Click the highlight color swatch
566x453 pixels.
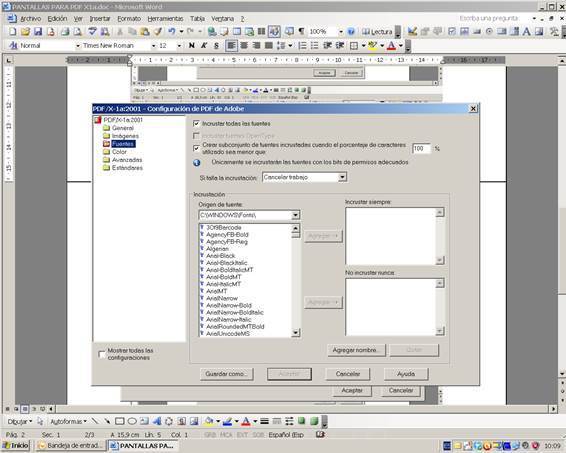(373, 45)
